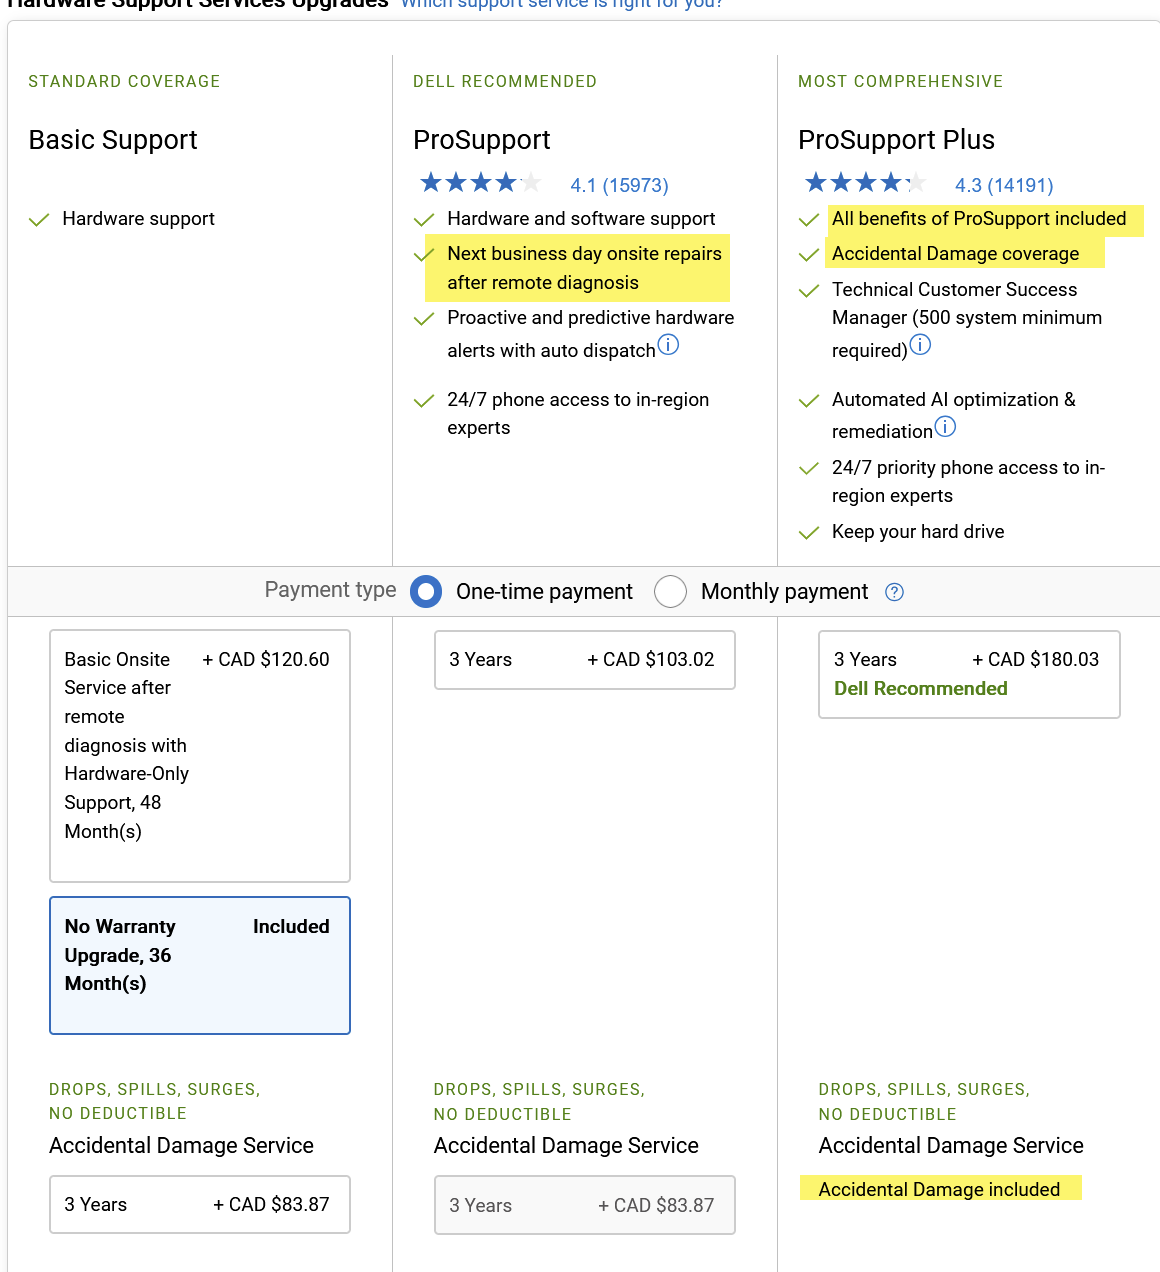Select the One-time payment radio button

click(426, 592)
